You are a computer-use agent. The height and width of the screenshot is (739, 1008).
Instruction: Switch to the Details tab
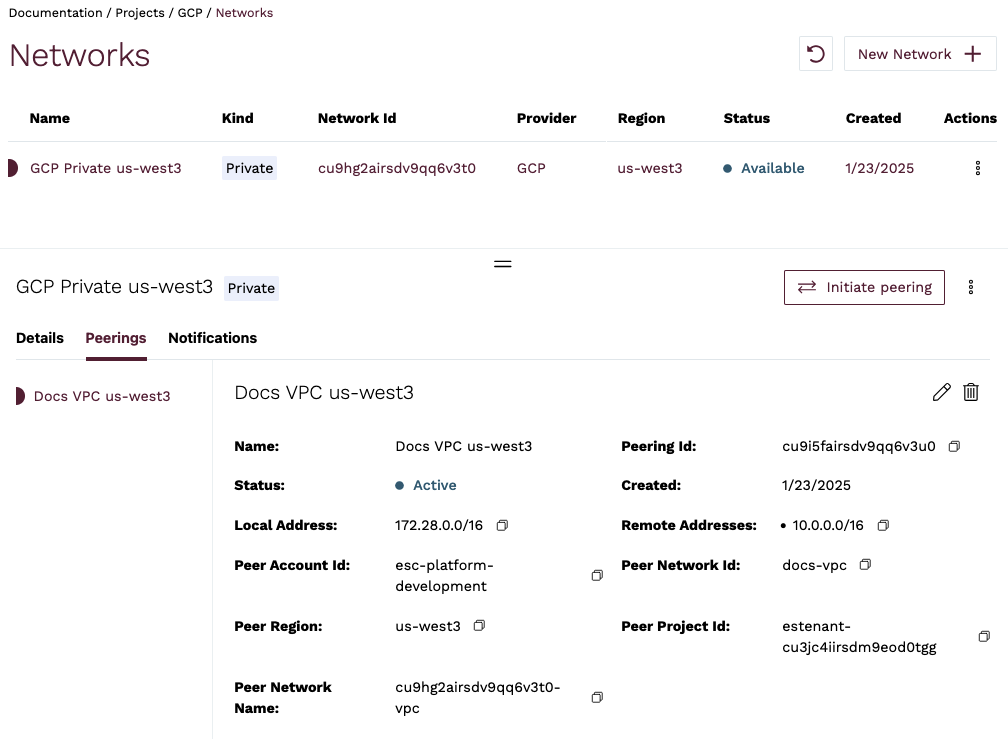tap(40, 338)
